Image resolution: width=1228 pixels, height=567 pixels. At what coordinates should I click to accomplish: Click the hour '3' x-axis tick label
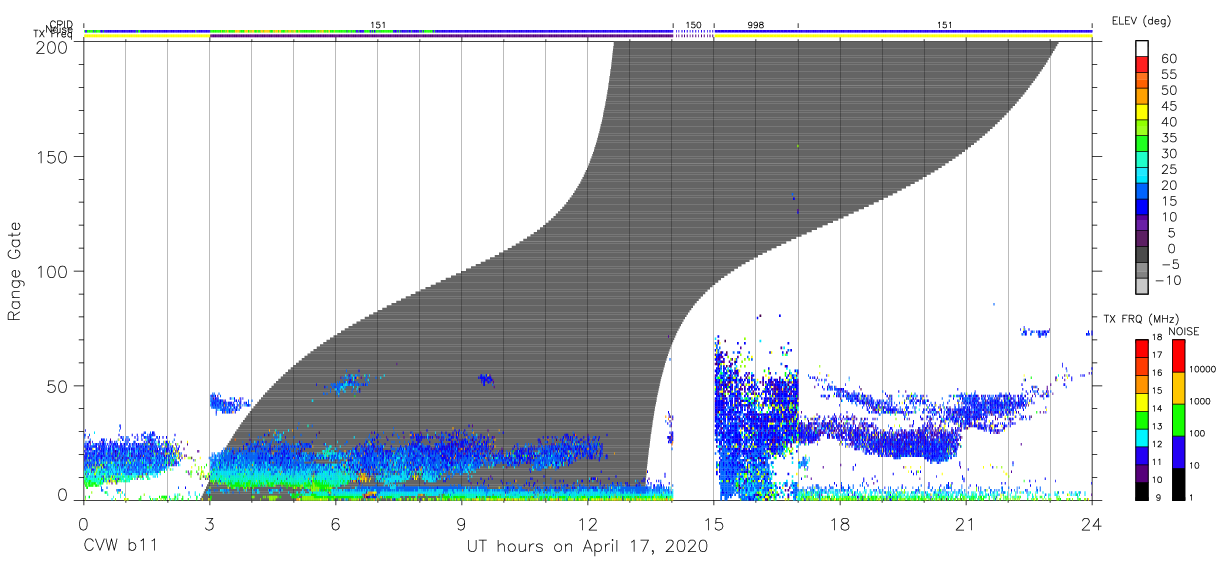tap(209, 524)
